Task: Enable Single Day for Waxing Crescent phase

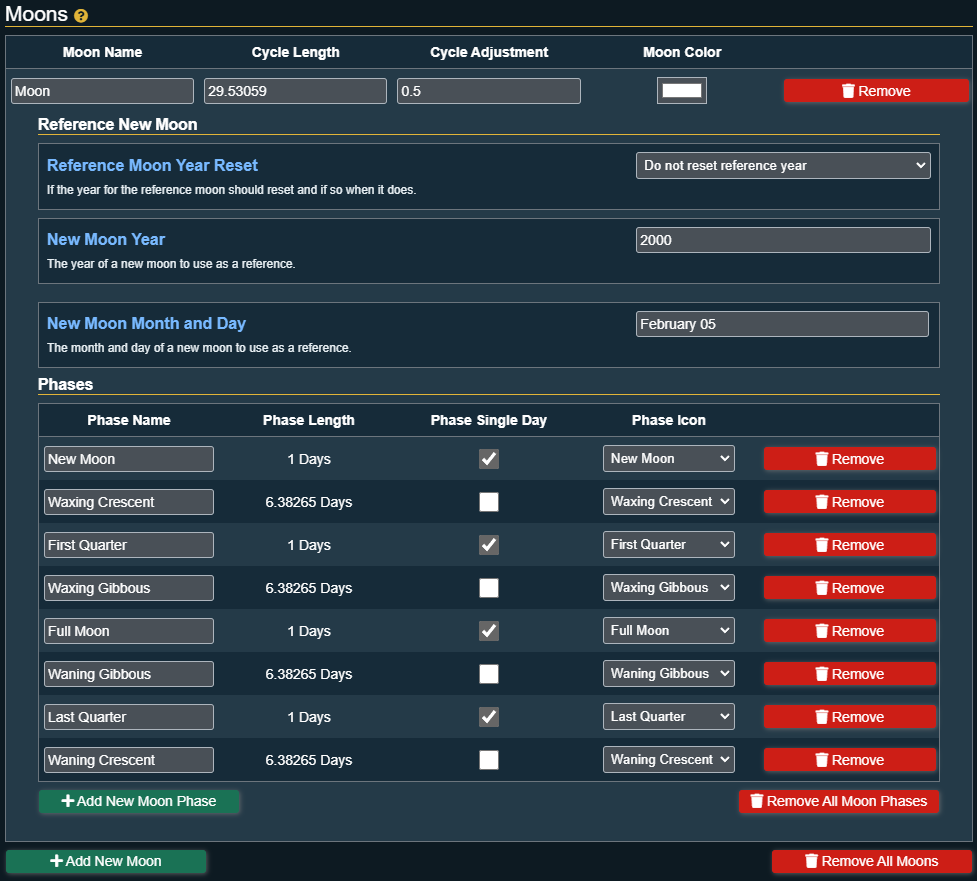Action: pos(489,502)
